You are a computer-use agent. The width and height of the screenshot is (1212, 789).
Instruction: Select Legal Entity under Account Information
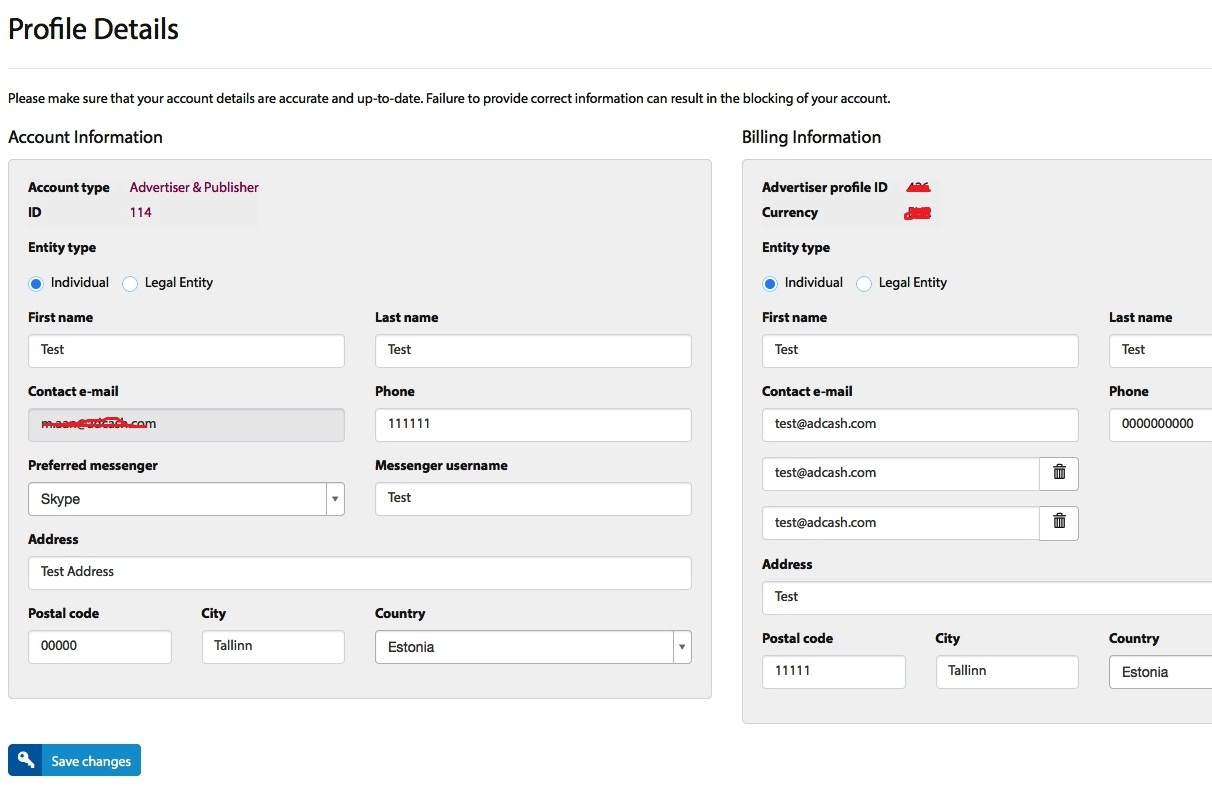pos(130,284)
